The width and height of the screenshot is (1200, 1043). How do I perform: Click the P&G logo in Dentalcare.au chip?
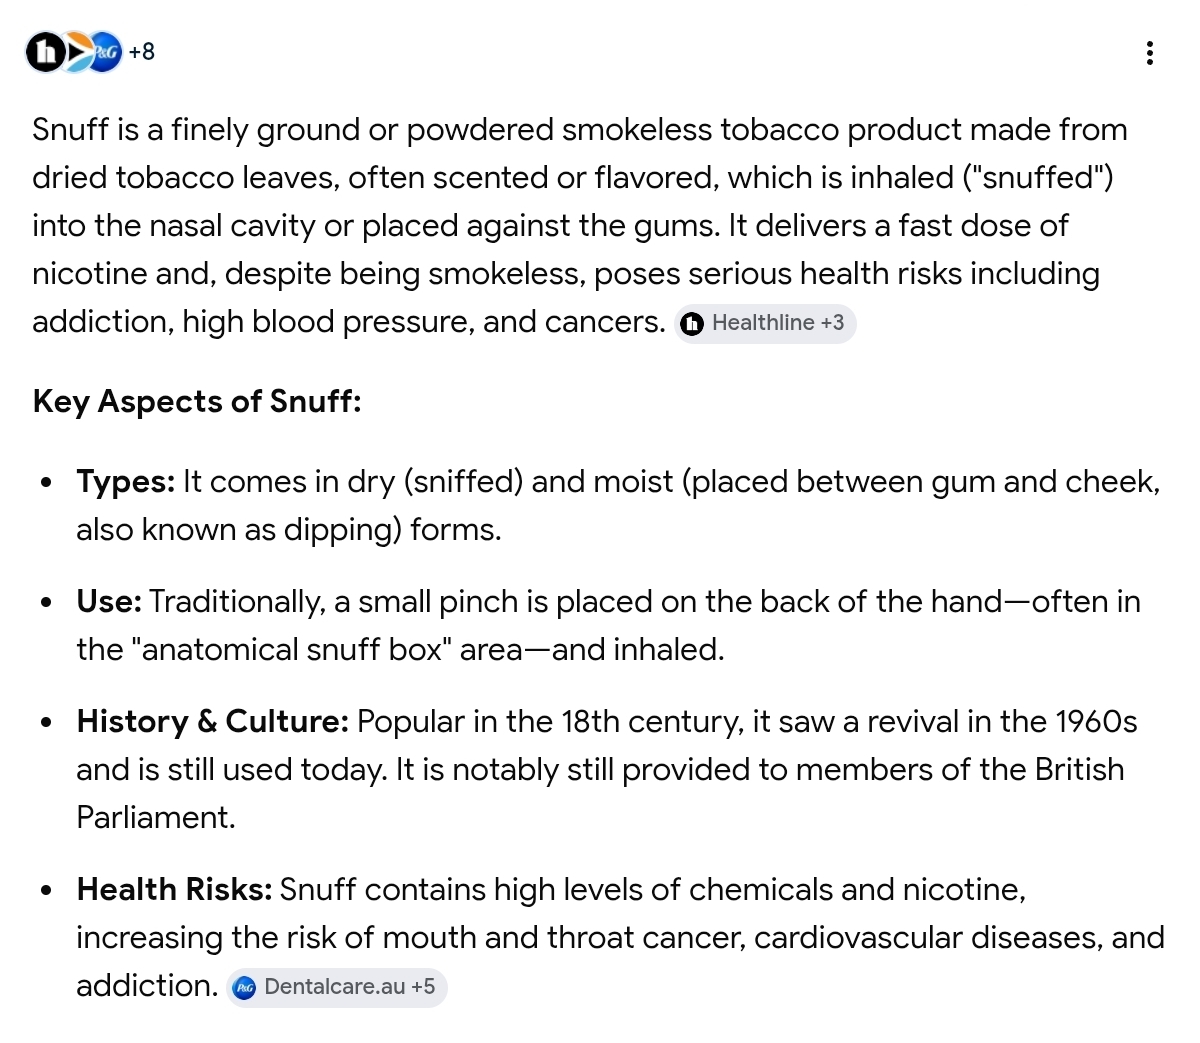[244, 988]
